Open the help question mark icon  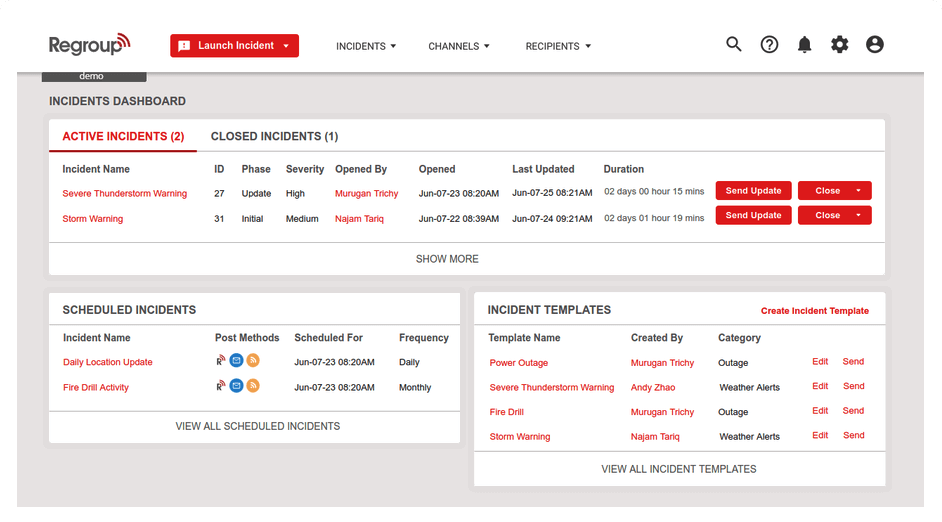[x=769, y=45]
